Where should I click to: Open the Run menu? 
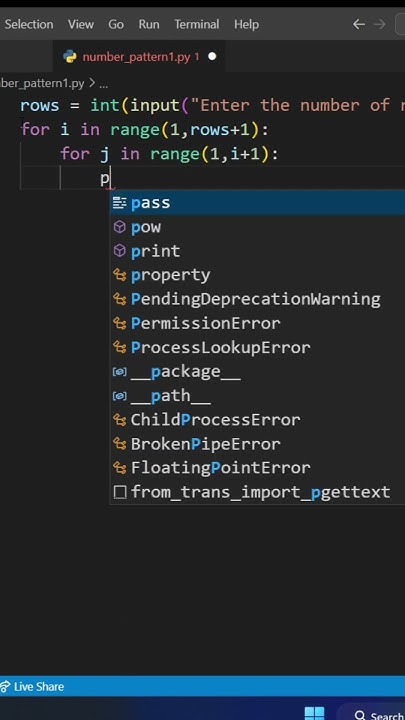(149, 24)
